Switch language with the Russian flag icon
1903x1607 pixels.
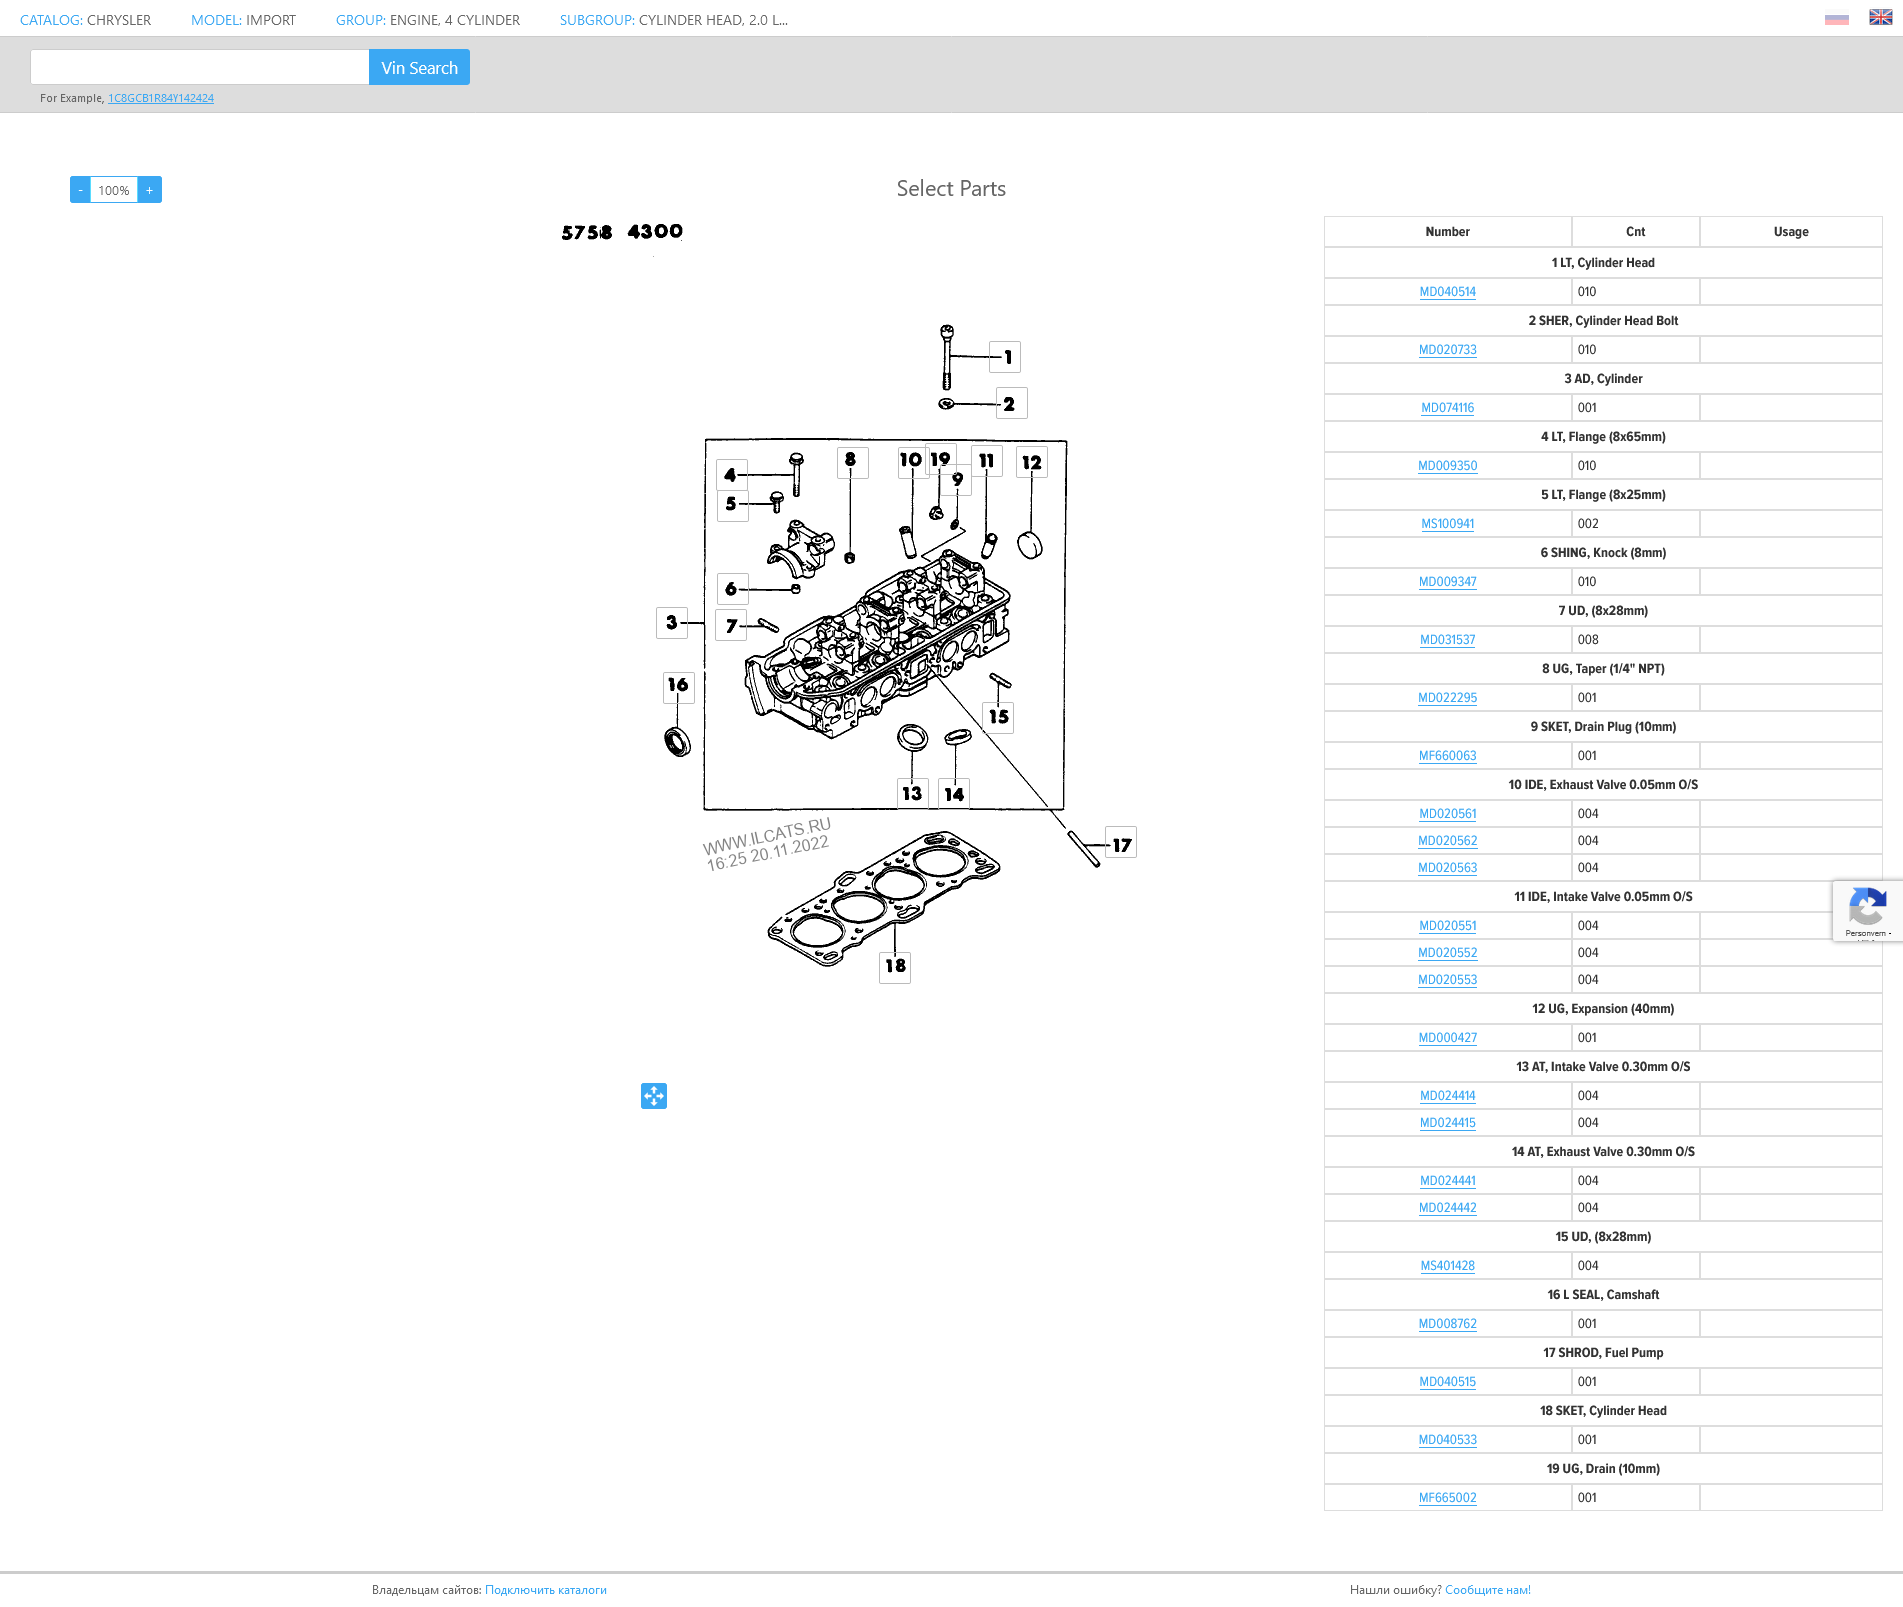pos(1836,18)
